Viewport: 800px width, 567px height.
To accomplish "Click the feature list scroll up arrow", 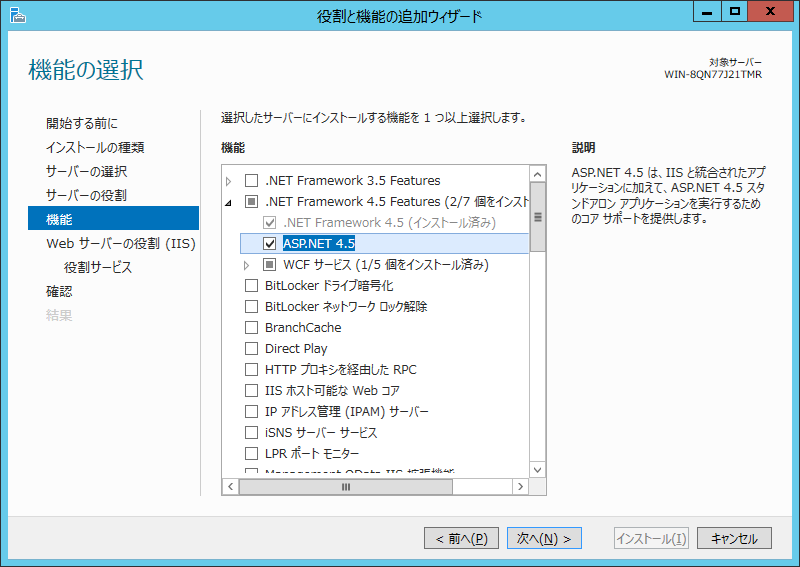I will [x=537, y=174].
